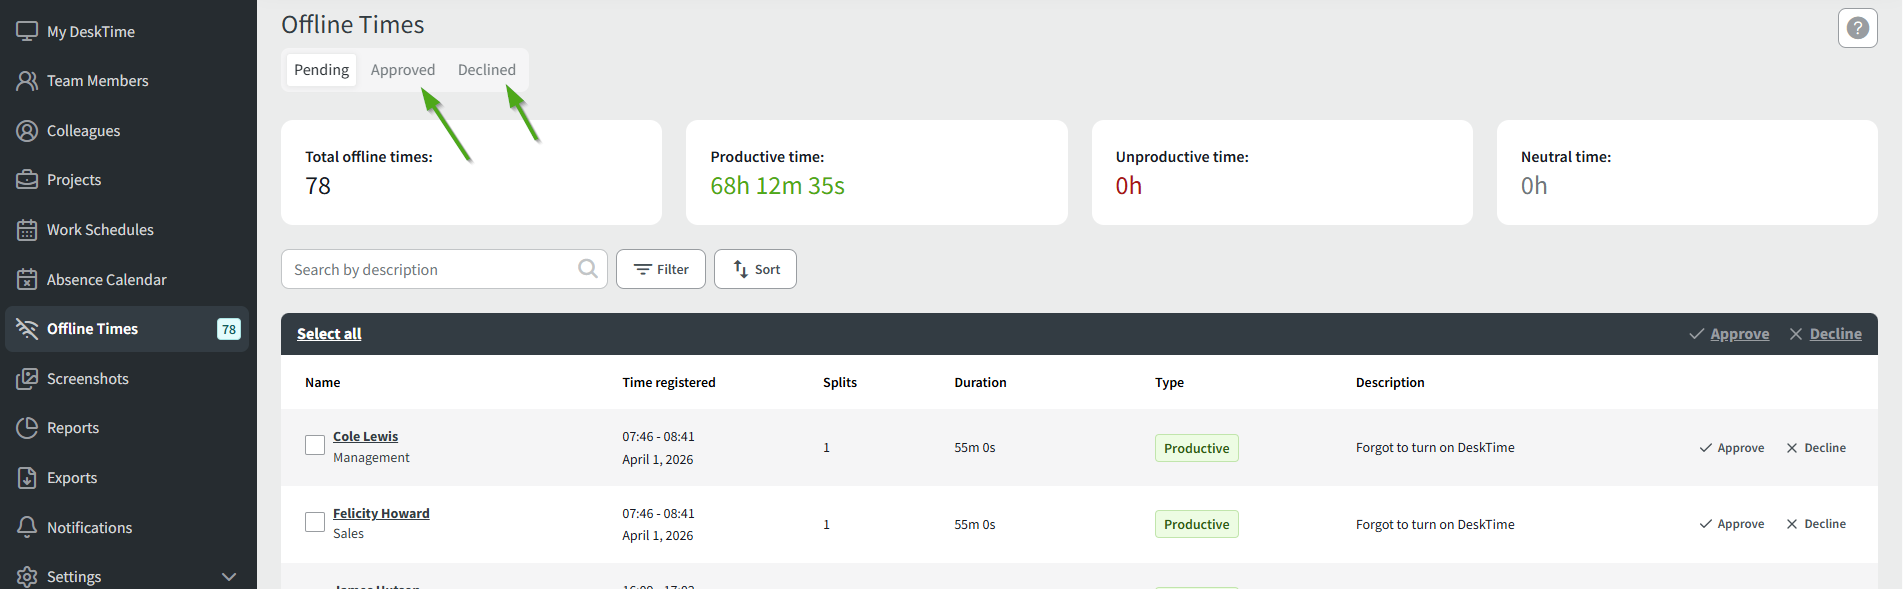Switch to the Declined tab
The image size is (1903, 589).
[x=487, y=70]
